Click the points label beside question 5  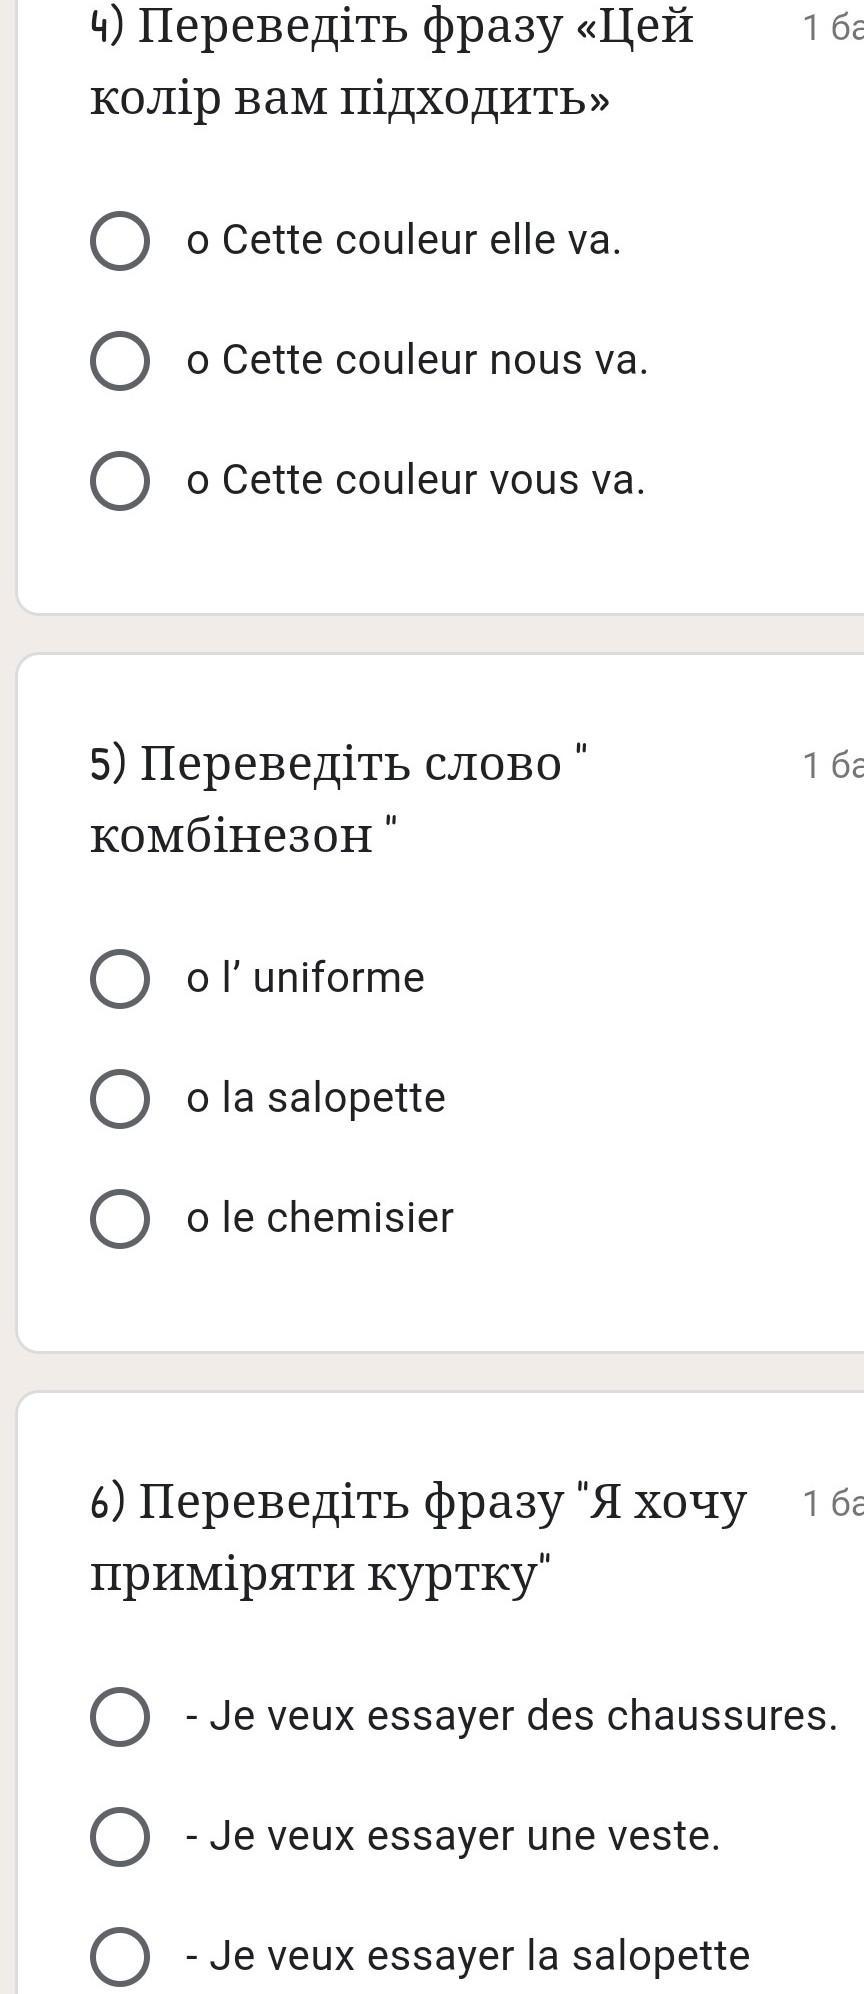833,765
